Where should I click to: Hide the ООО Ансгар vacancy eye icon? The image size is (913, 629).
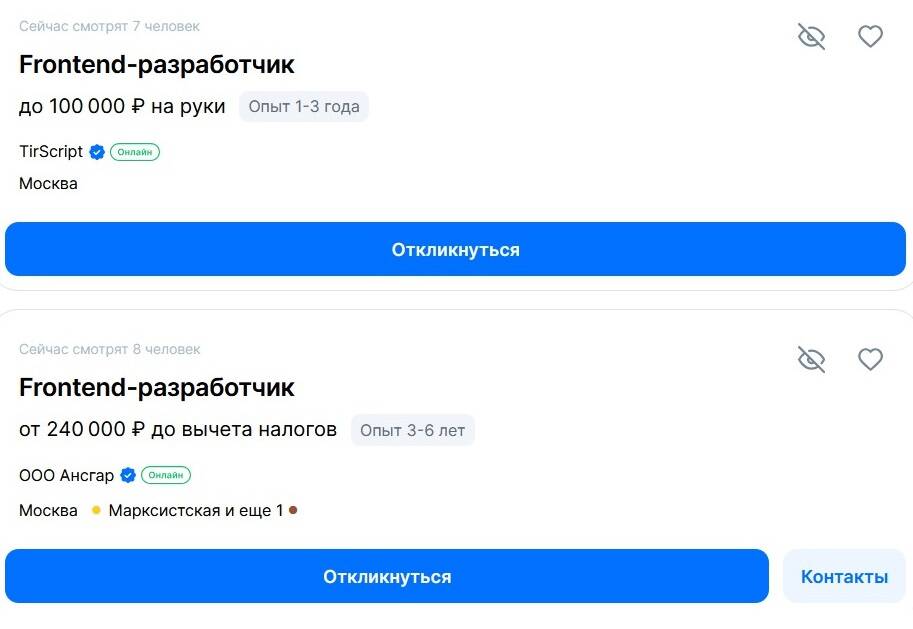811,359
